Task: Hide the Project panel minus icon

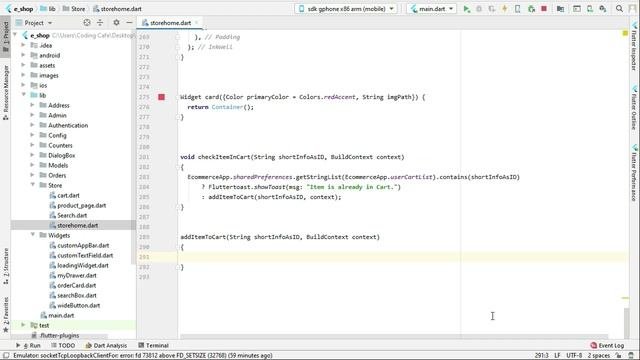Action: click(129, 23)
